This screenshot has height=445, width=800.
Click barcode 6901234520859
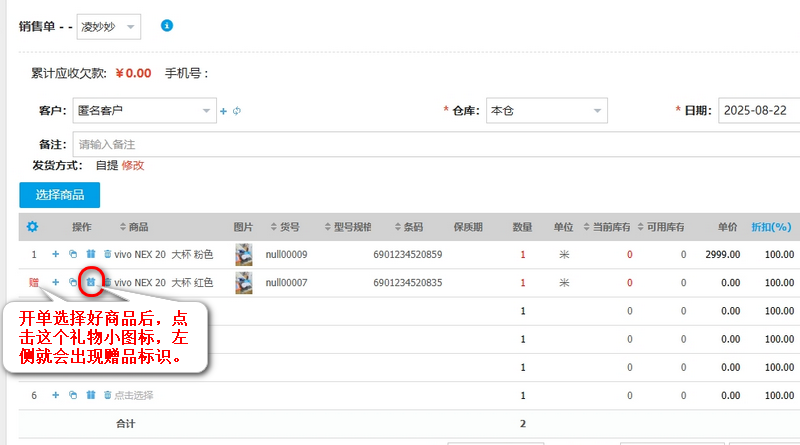pyautogui.click(x=408, y=254)
